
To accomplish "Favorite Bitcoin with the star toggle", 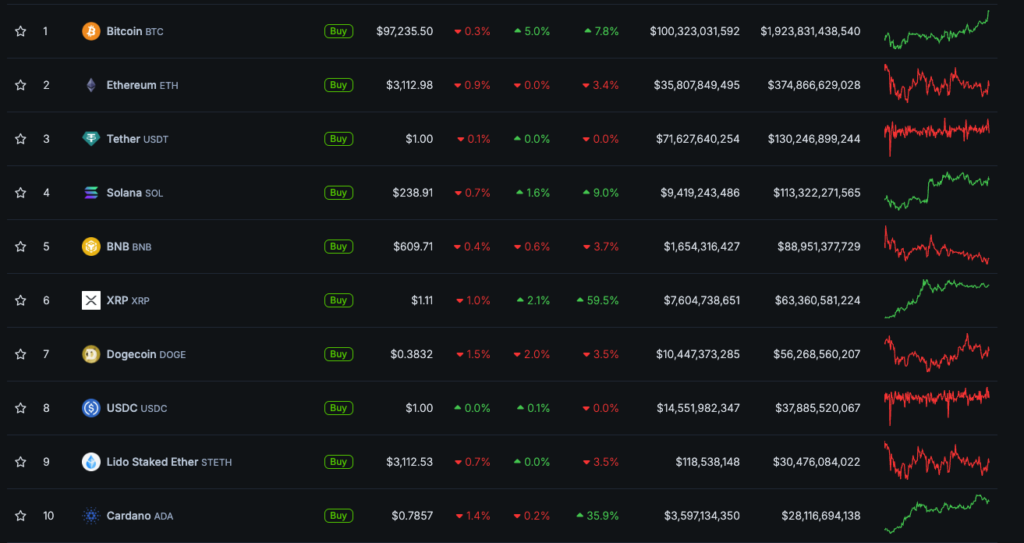I will pos(20,31).
